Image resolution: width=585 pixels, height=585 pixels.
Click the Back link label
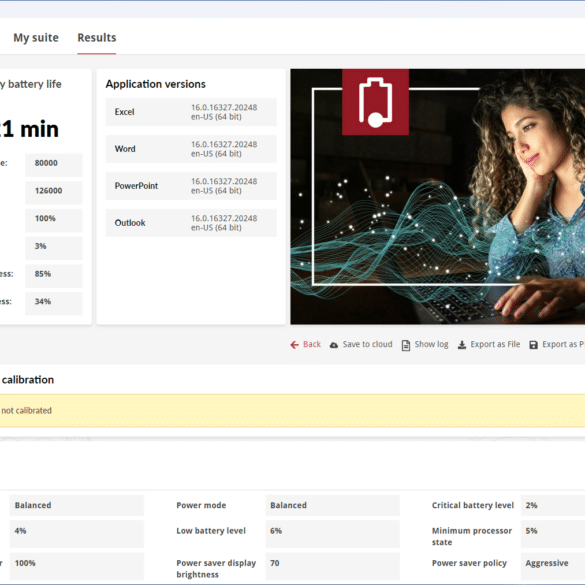click(312, 344)
